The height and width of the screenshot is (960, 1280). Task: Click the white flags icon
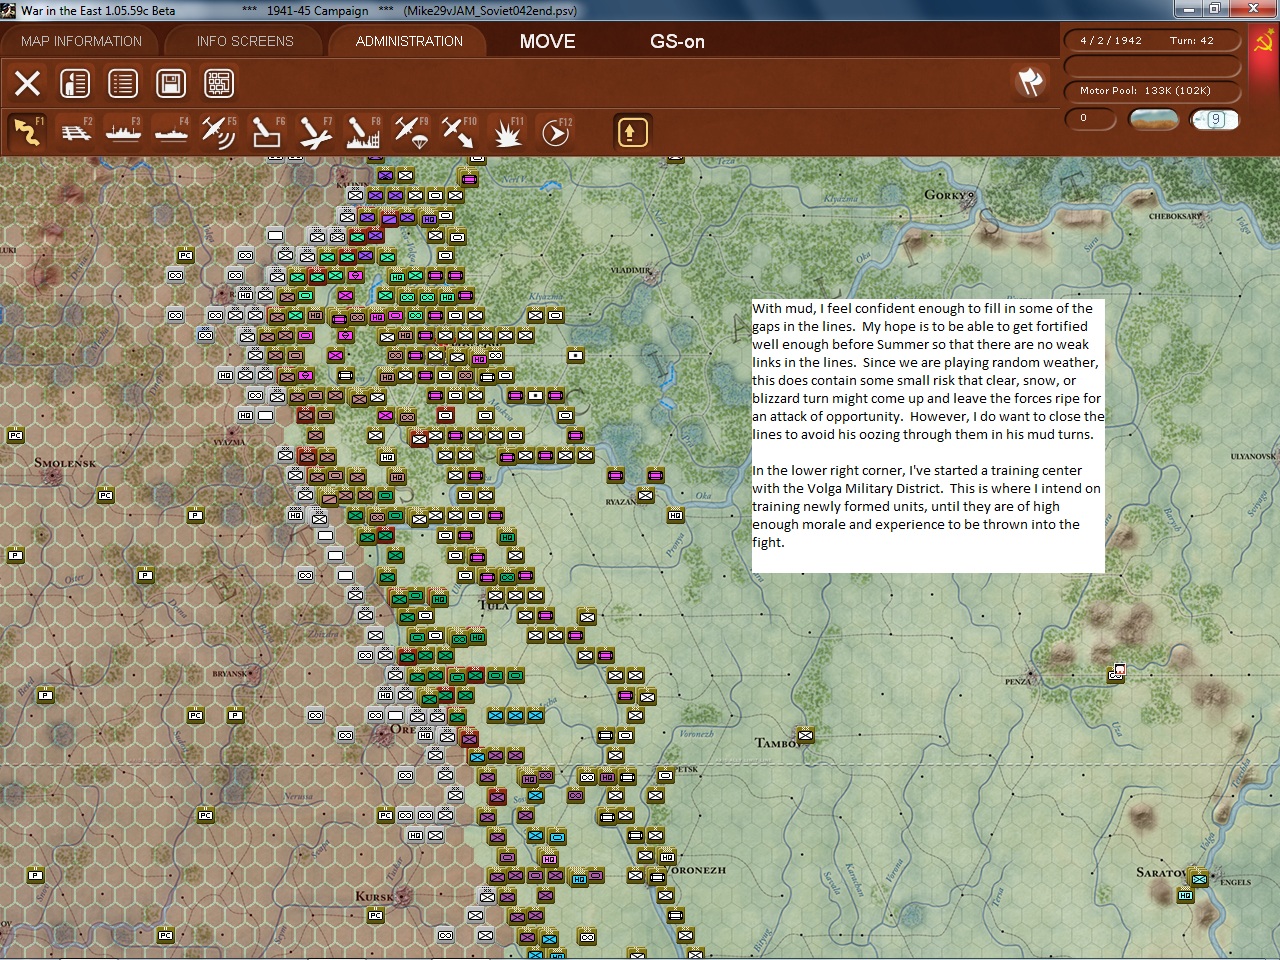coord(1030,82)
